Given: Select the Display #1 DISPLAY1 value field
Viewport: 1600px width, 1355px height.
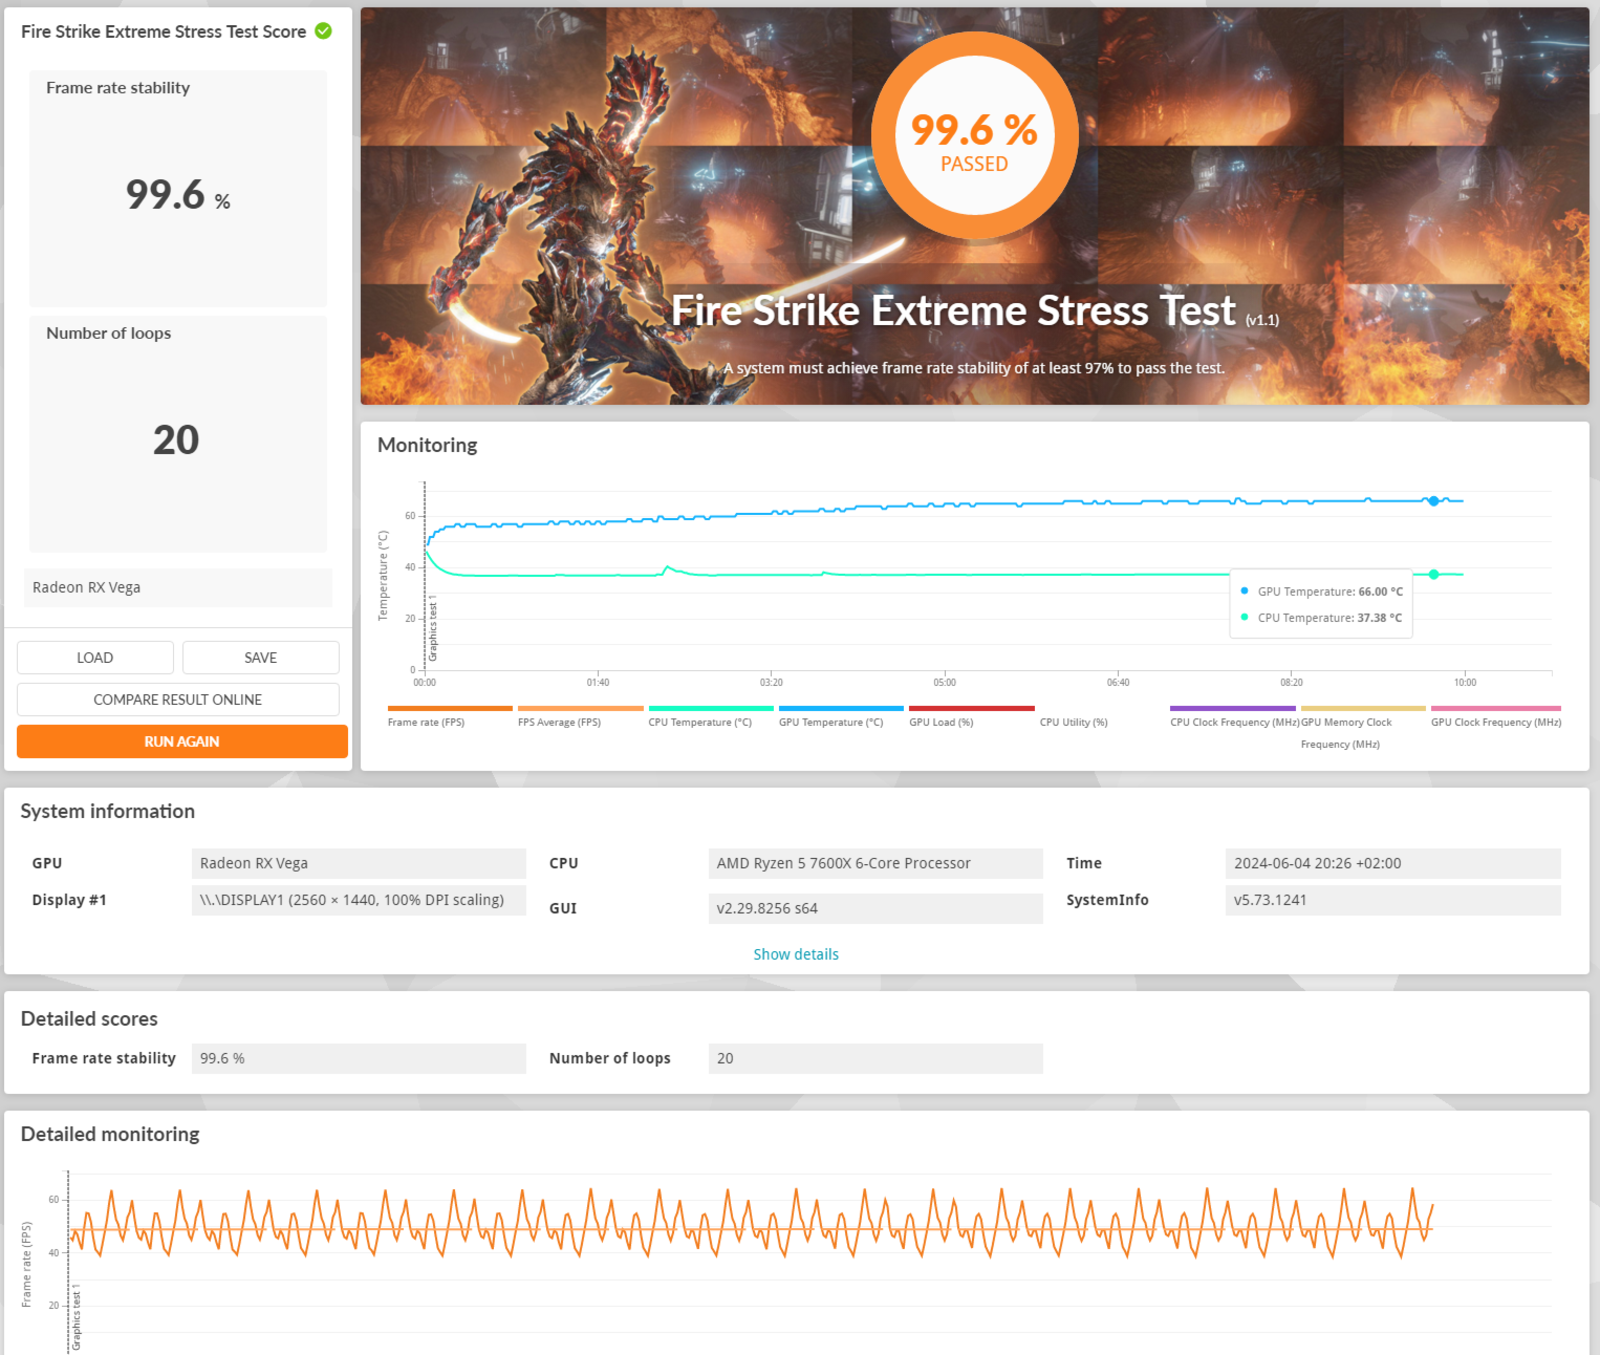Looking at the screenshot, I should coord(358,900).
